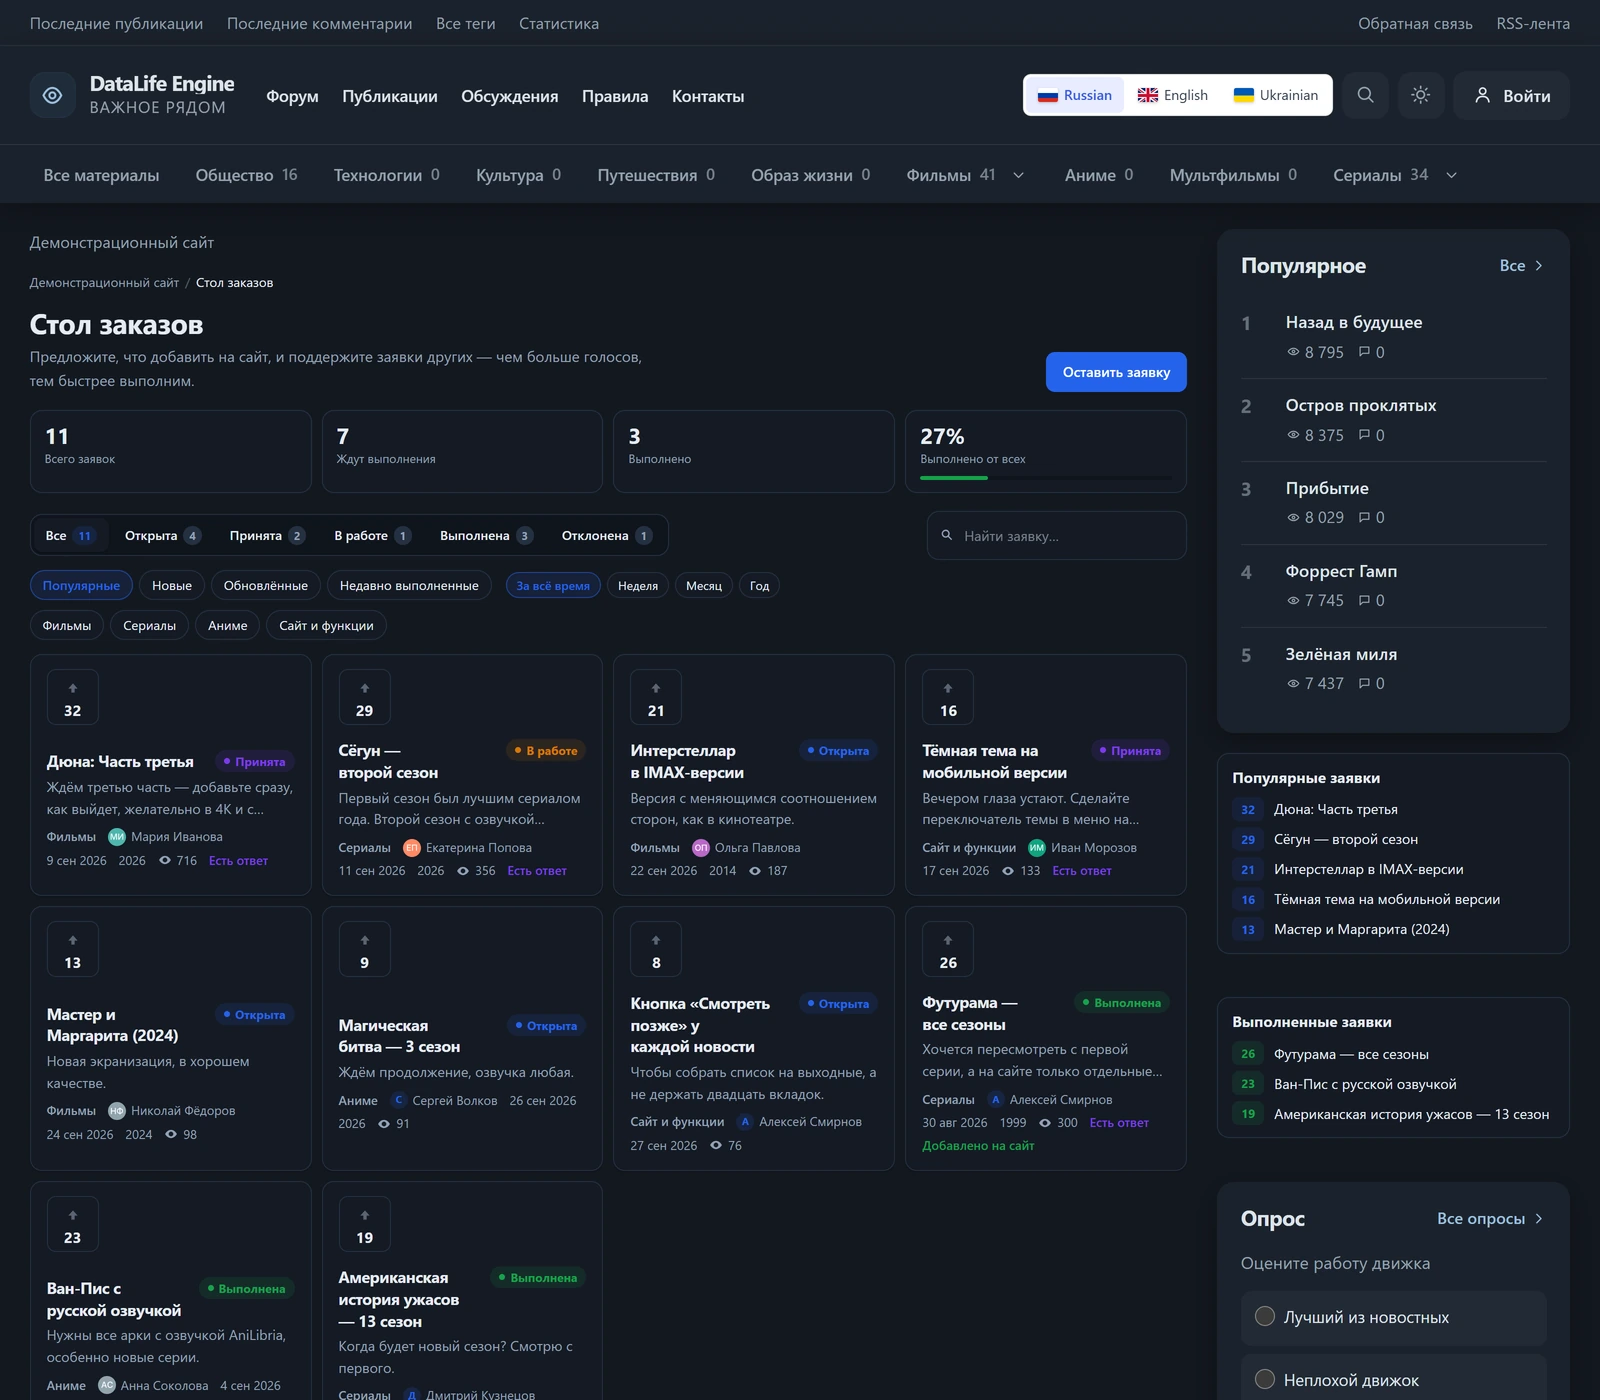Viewport: 1600px width, 1400px height.
Task: Click the 27% completion progress bar
Action: point(1046,478)
